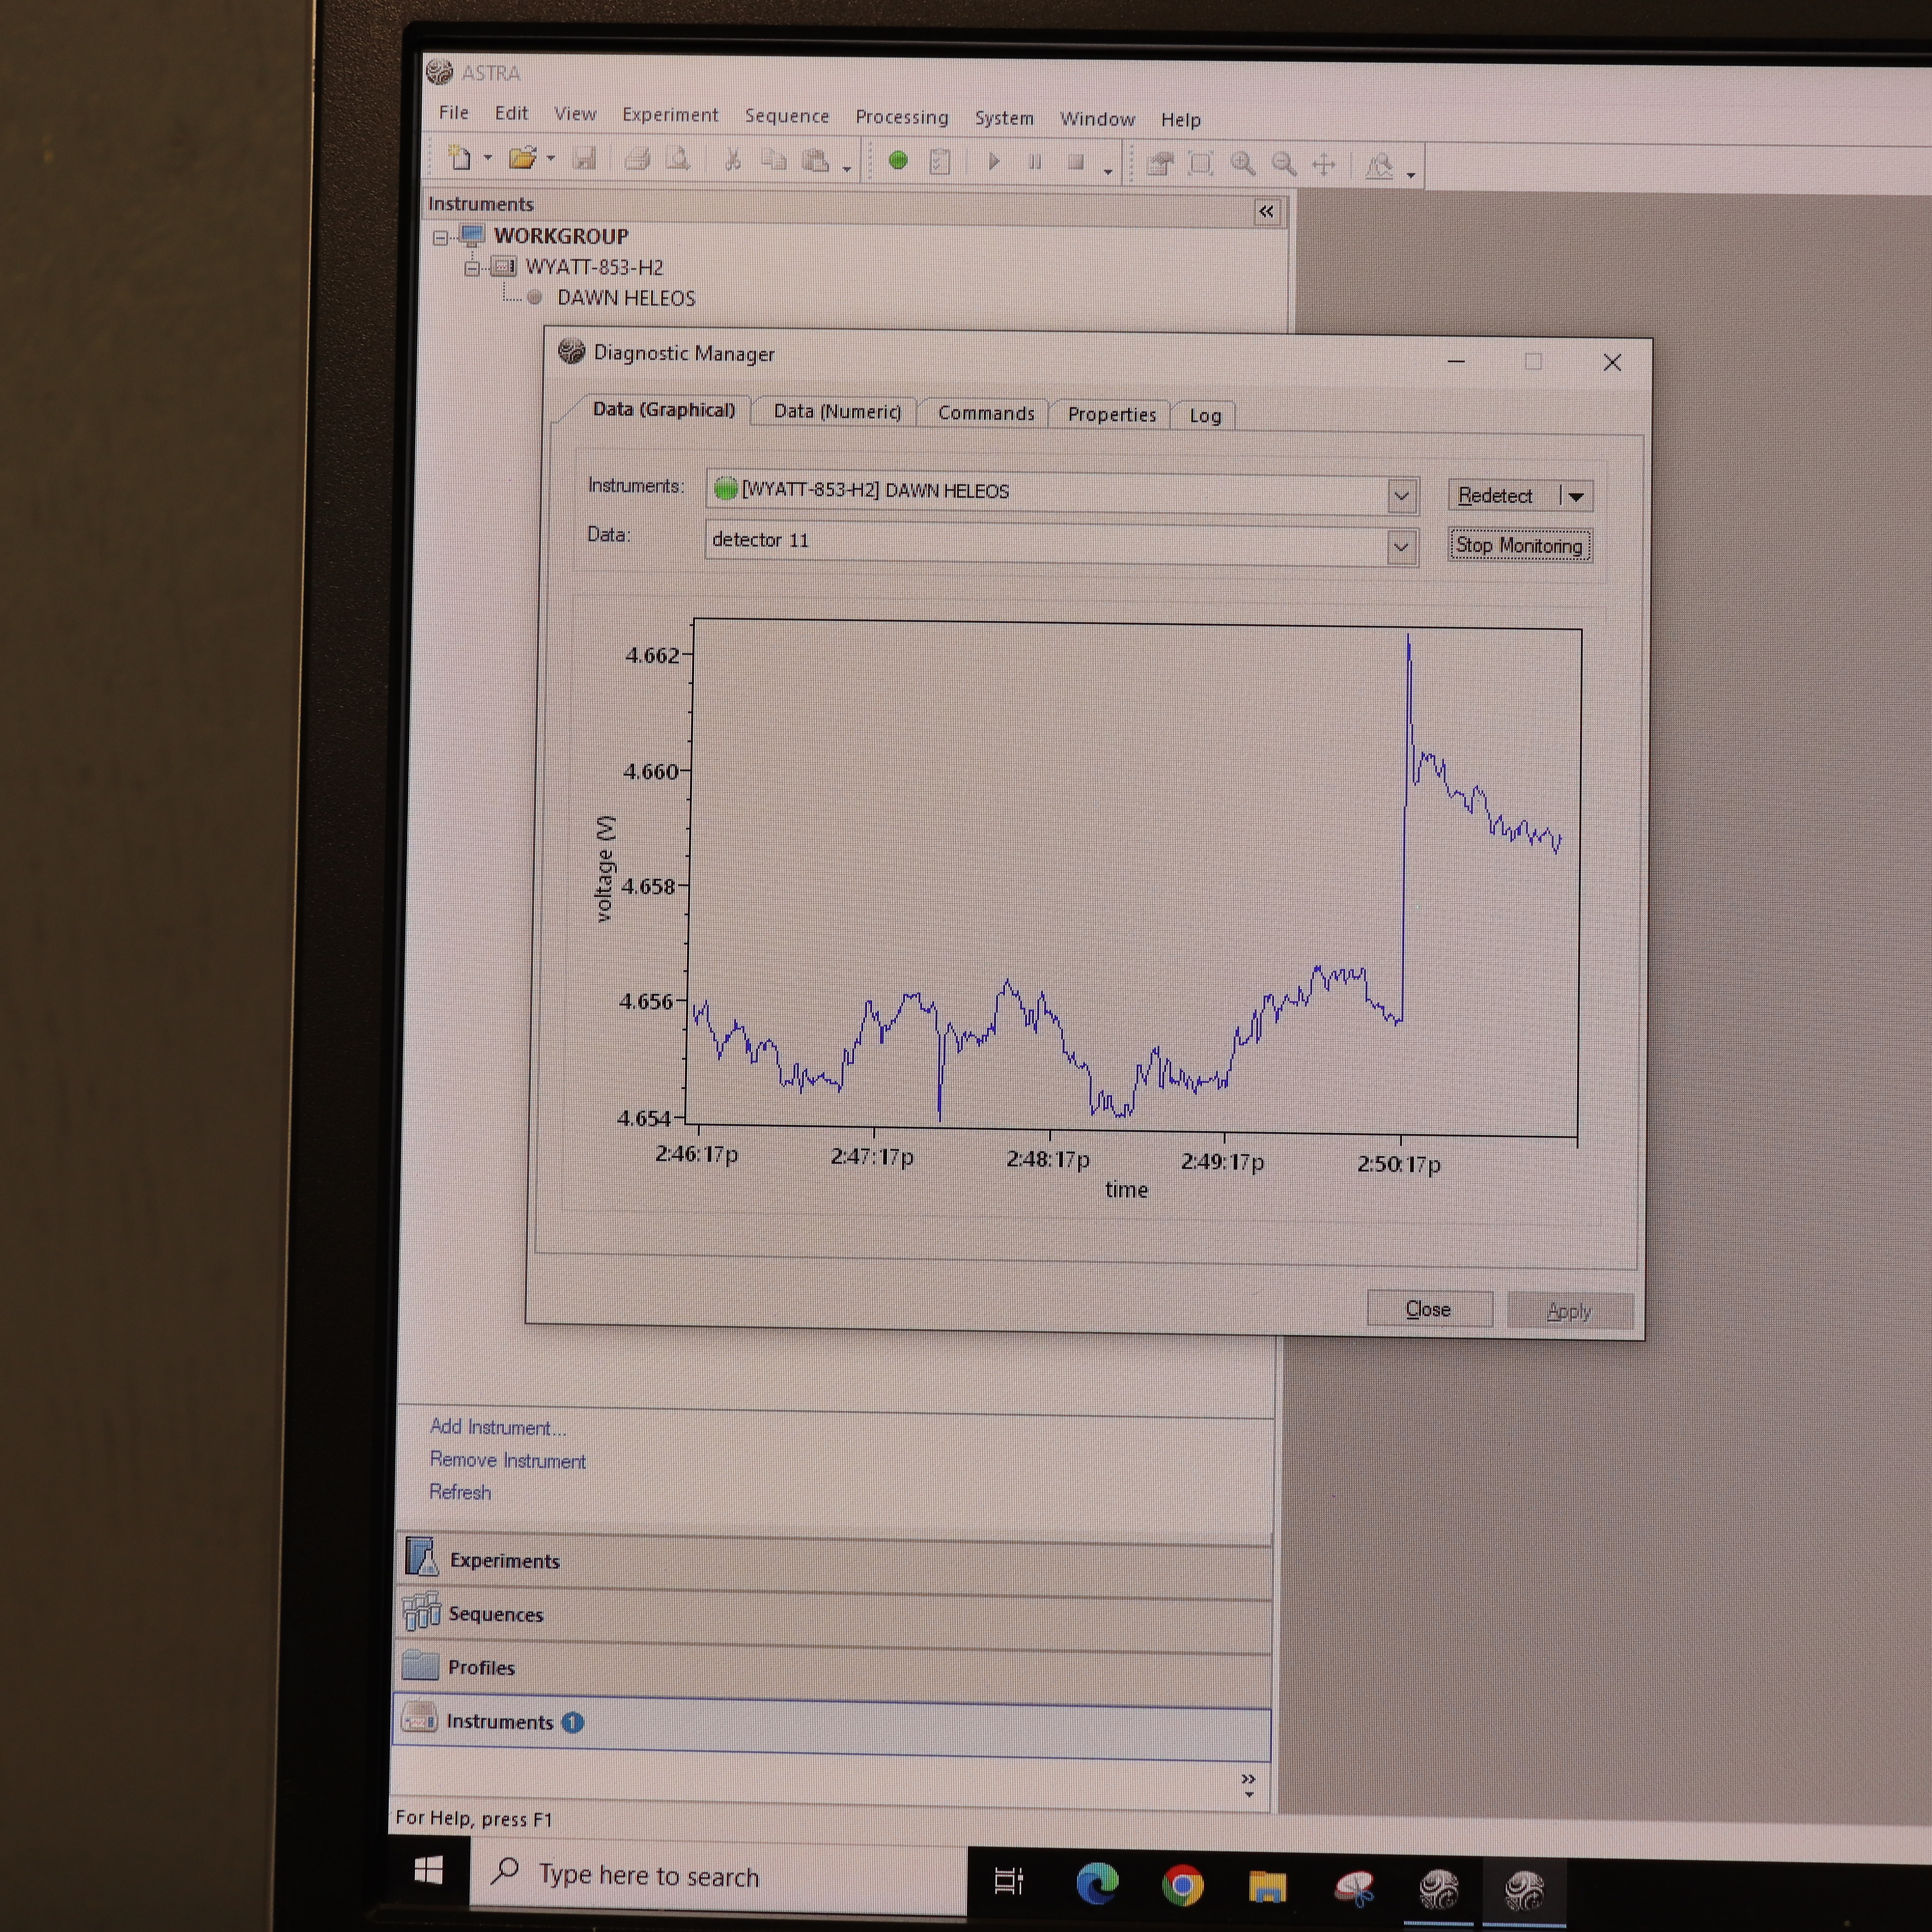
Task: Click the Remove Instrument link
Action: (x=507, y=1460)
